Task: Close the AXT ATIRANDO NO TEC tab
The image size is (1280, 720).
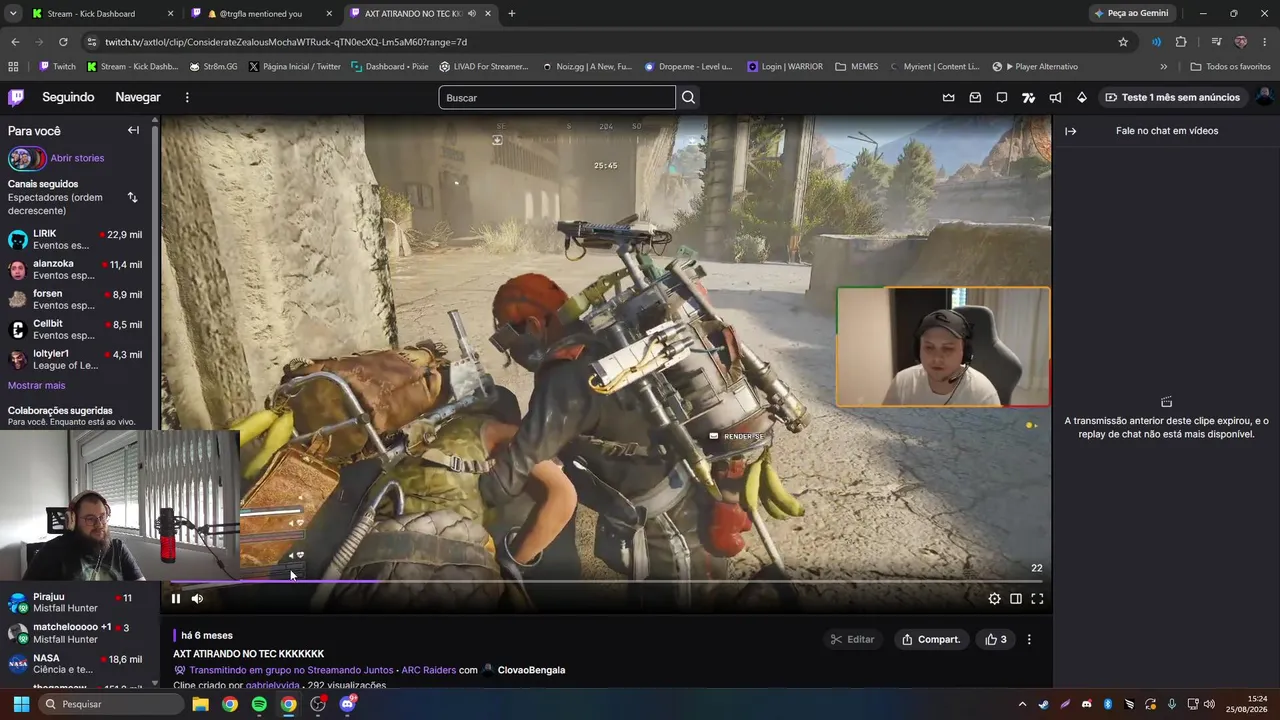Action: coord(488,14)
